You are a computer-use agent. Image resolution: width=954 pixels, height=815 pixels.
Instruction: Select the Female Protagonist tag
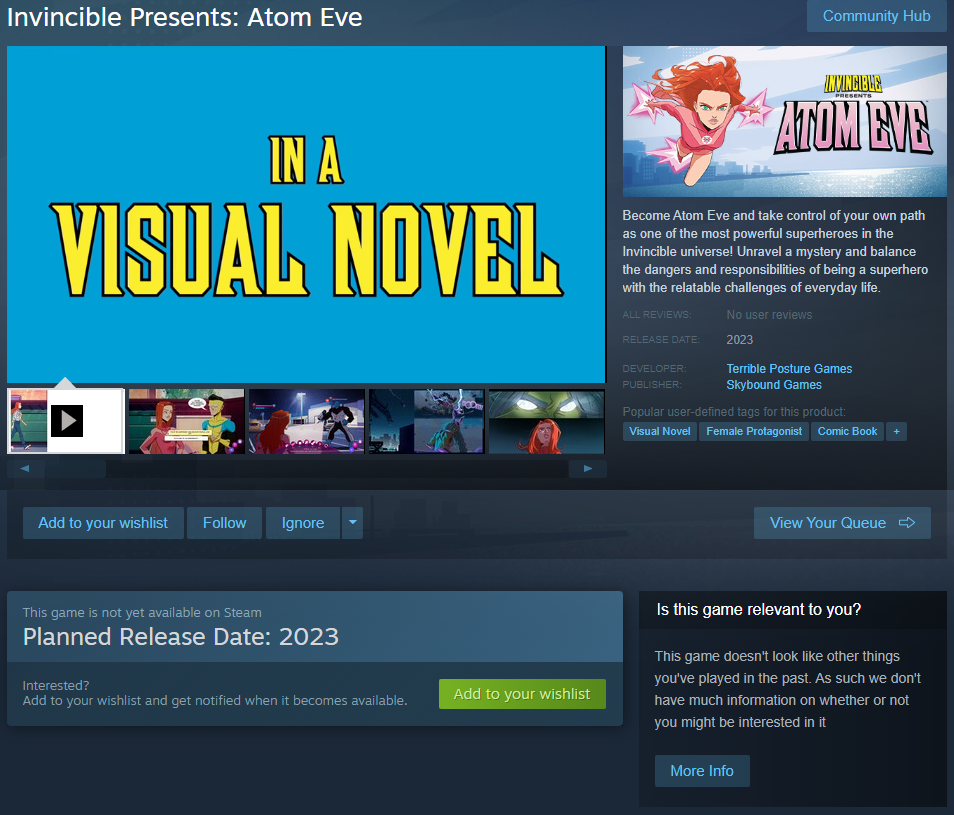coord(754,431)
